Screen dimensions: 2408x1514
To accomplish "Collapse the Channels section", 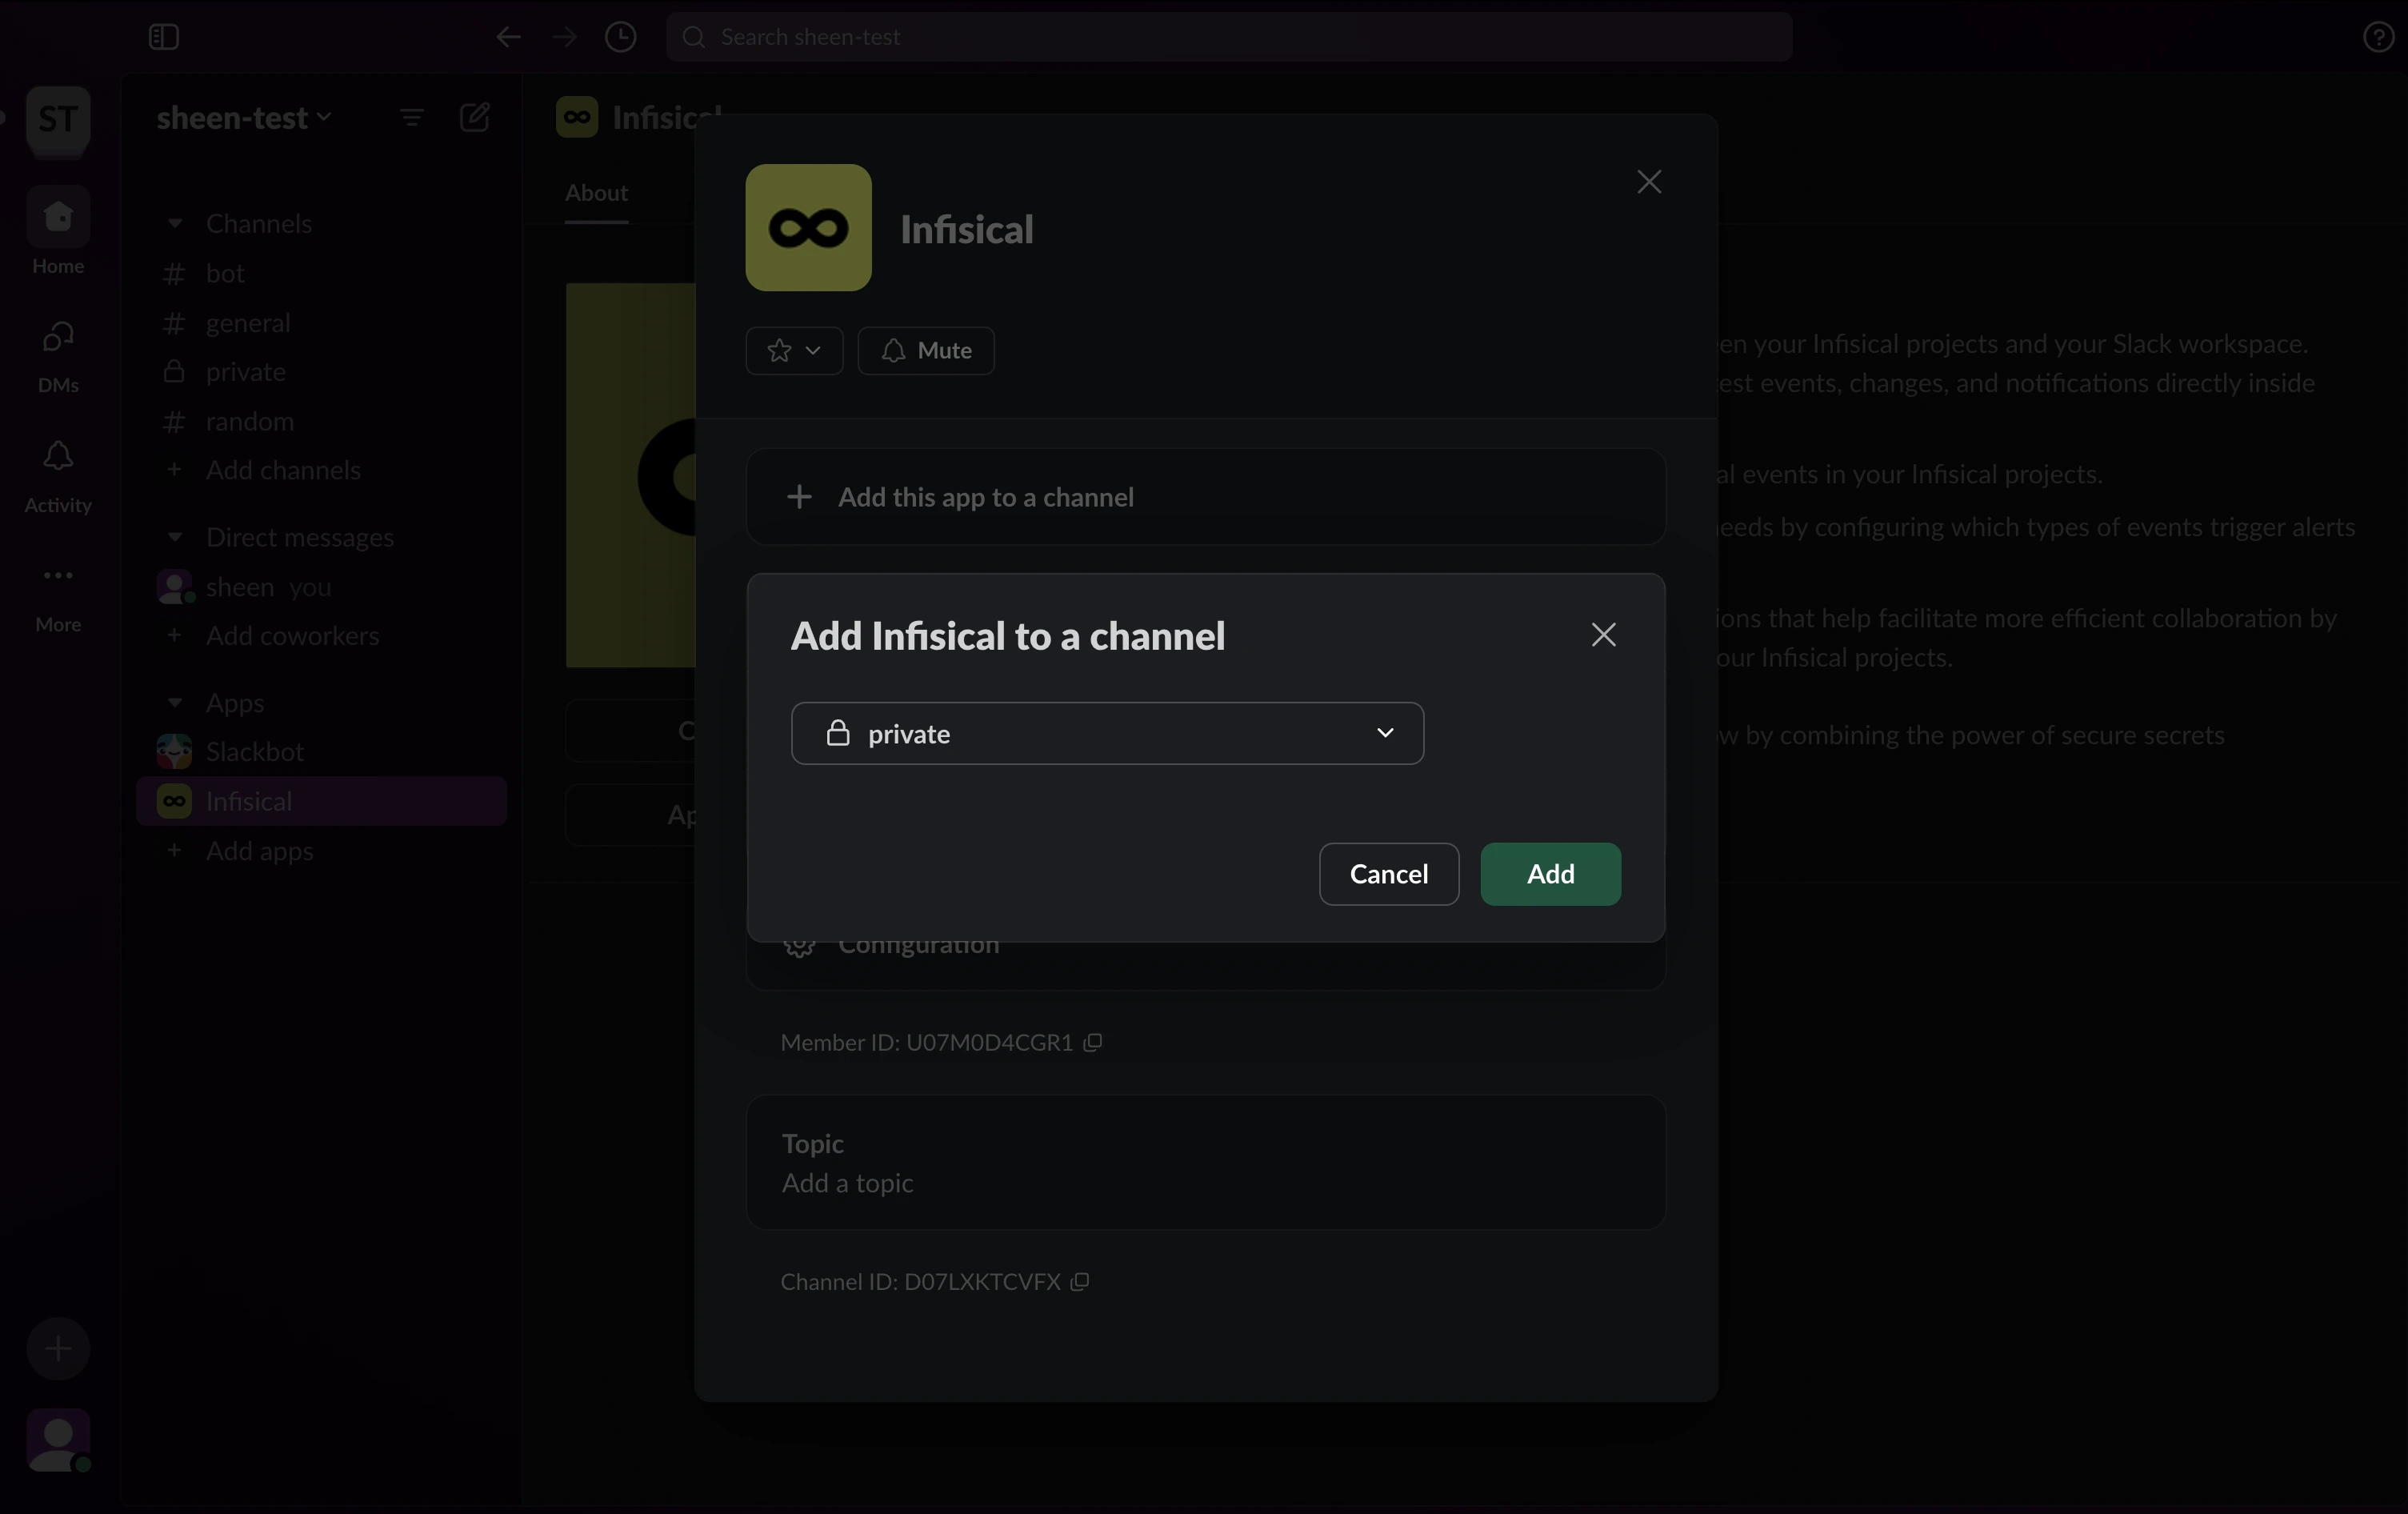I will [175, 223].
